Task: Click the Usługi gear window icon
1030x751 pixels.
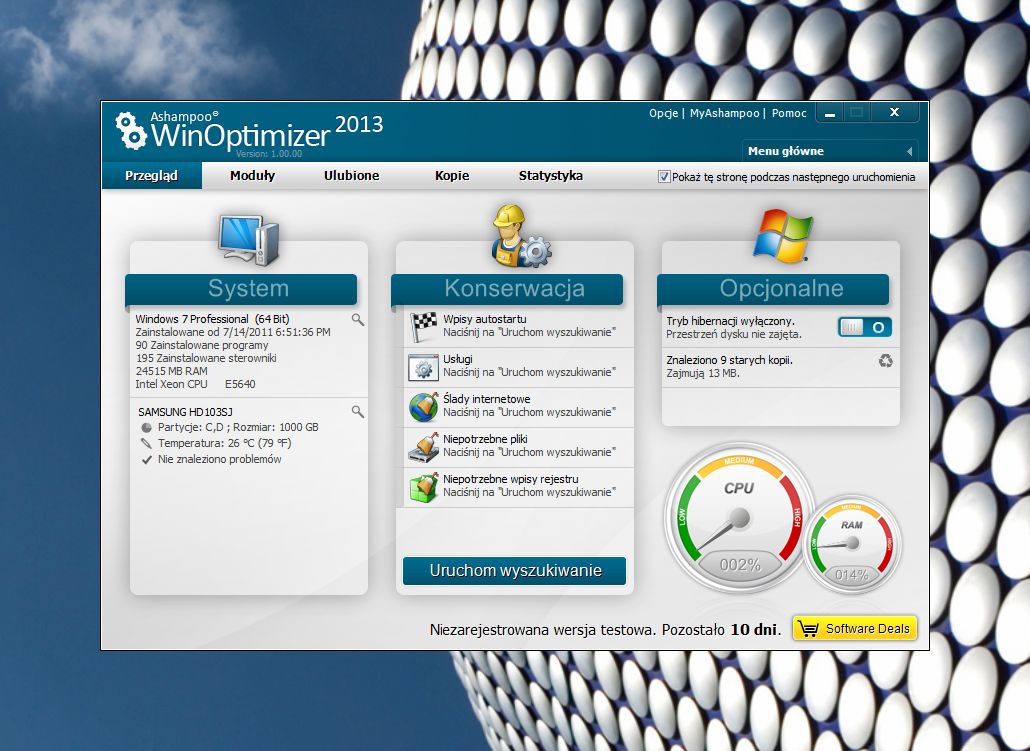Action: pos(424,367)
